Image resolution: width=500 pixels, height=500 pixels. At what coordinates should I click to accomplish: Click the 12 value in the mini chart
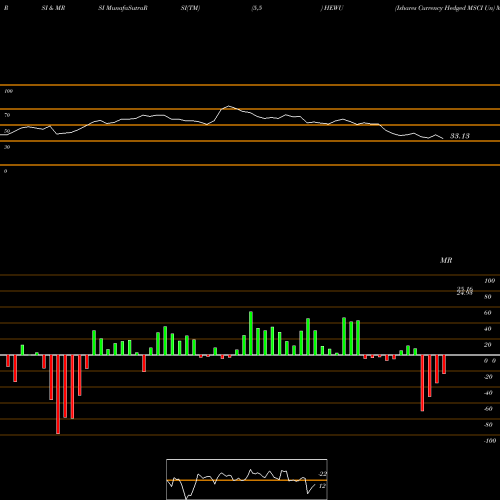click(322, 486)
